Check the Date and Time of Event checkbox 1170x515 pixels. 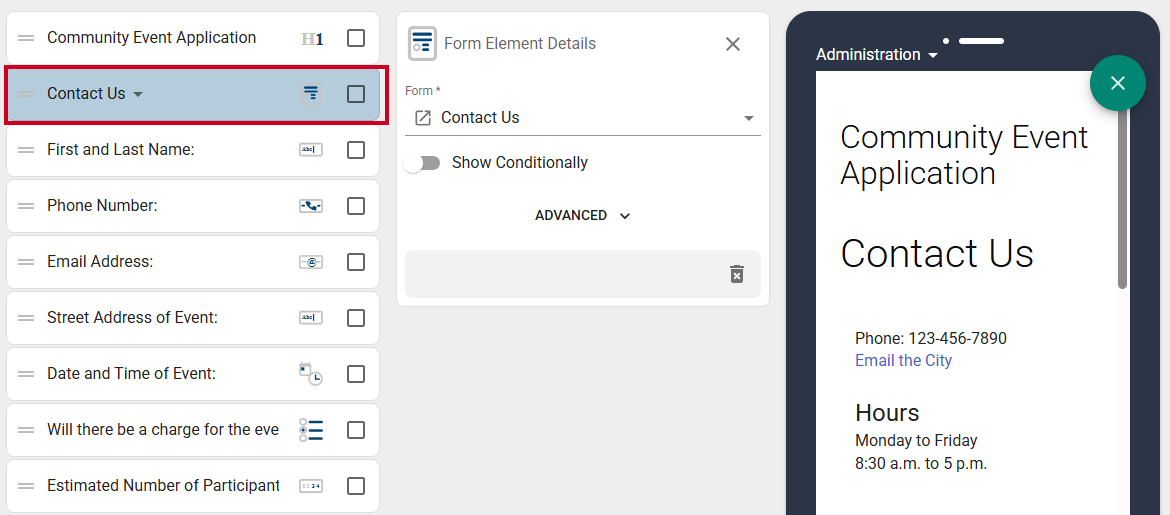click(x=356, y=374)
